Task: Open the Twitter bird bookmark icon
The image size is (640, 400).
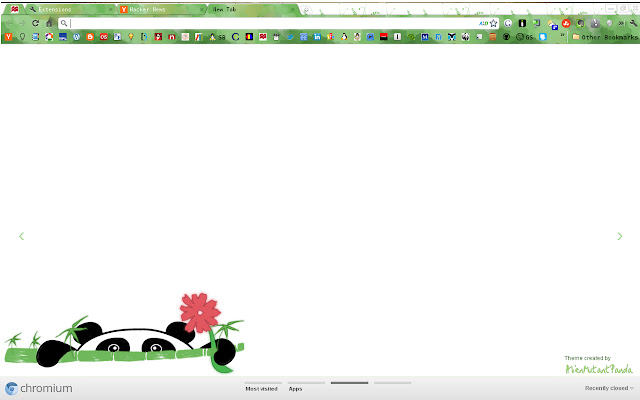Action: coord(290,37)
